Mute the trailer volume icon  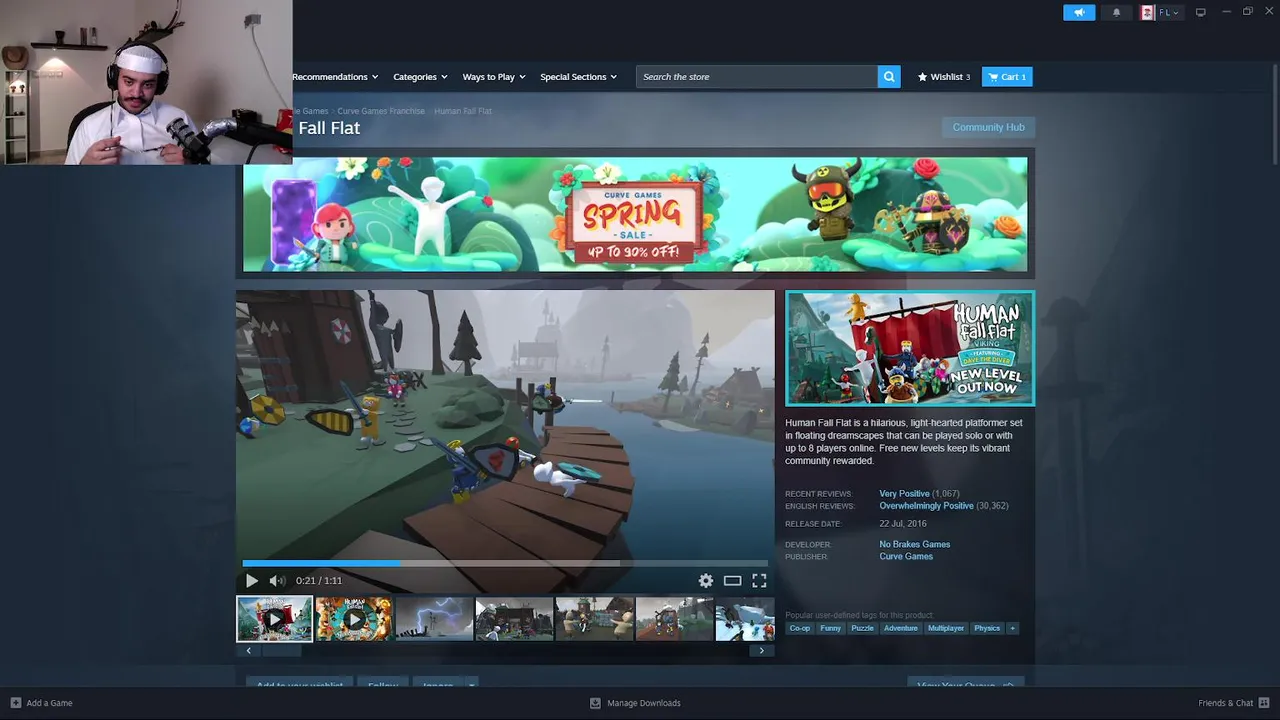277,581
